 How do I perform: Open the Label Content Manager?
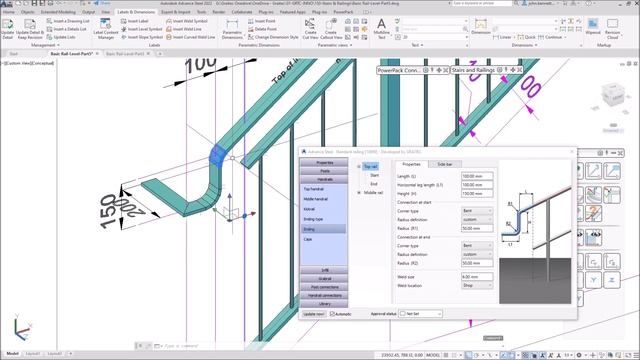(x=106, y=29)
